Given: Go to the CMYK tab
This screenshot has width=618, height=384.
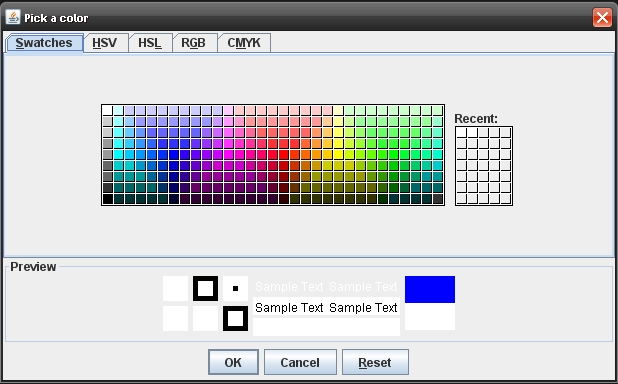Looking at the screenshot, I should (x=244, y=43).
